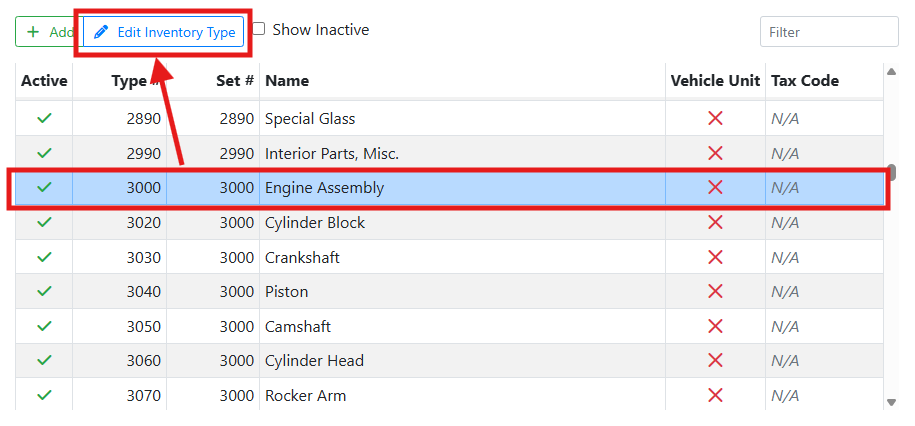Enable the Show Inactive checkbox
The height and width of the screenshot is (426, 915).
[259, 30]
